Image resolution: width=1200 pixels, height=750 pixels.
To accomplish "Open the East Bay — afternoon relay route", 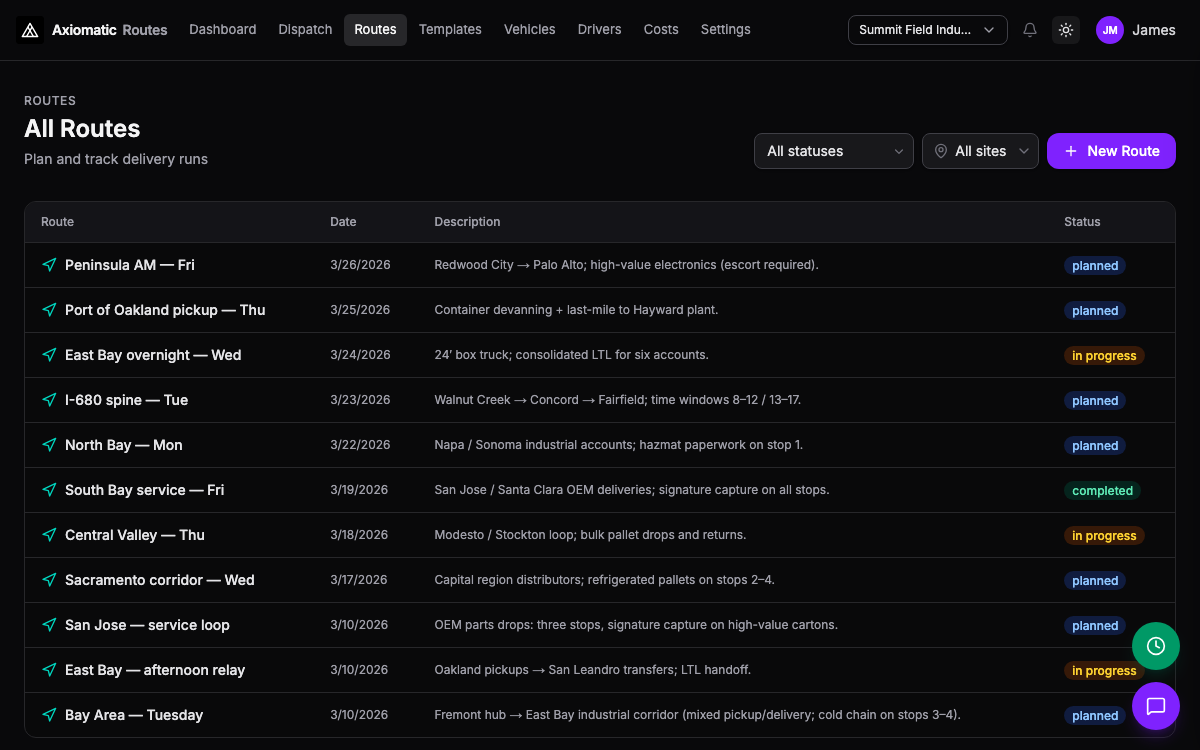I will click(155, 670).
